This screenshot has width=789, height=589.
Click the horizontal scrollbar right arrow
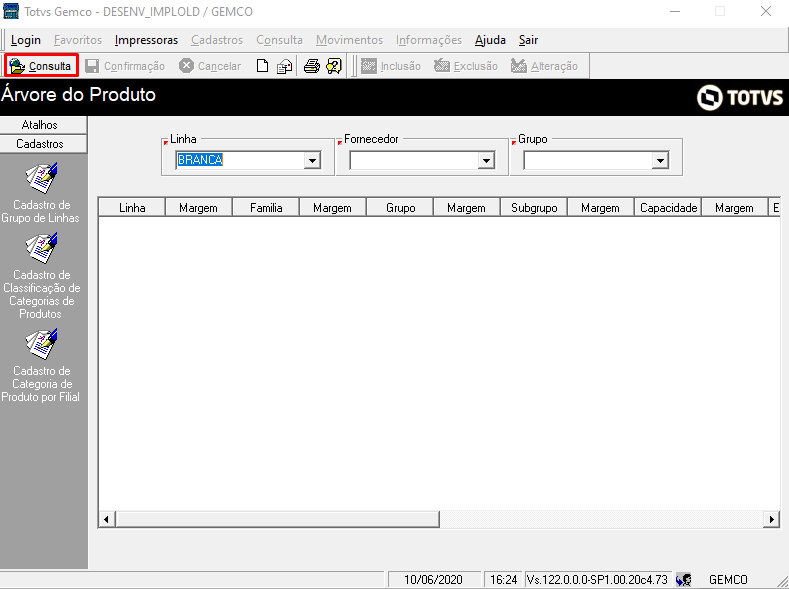pyautogui.click(x=771, y=519)
